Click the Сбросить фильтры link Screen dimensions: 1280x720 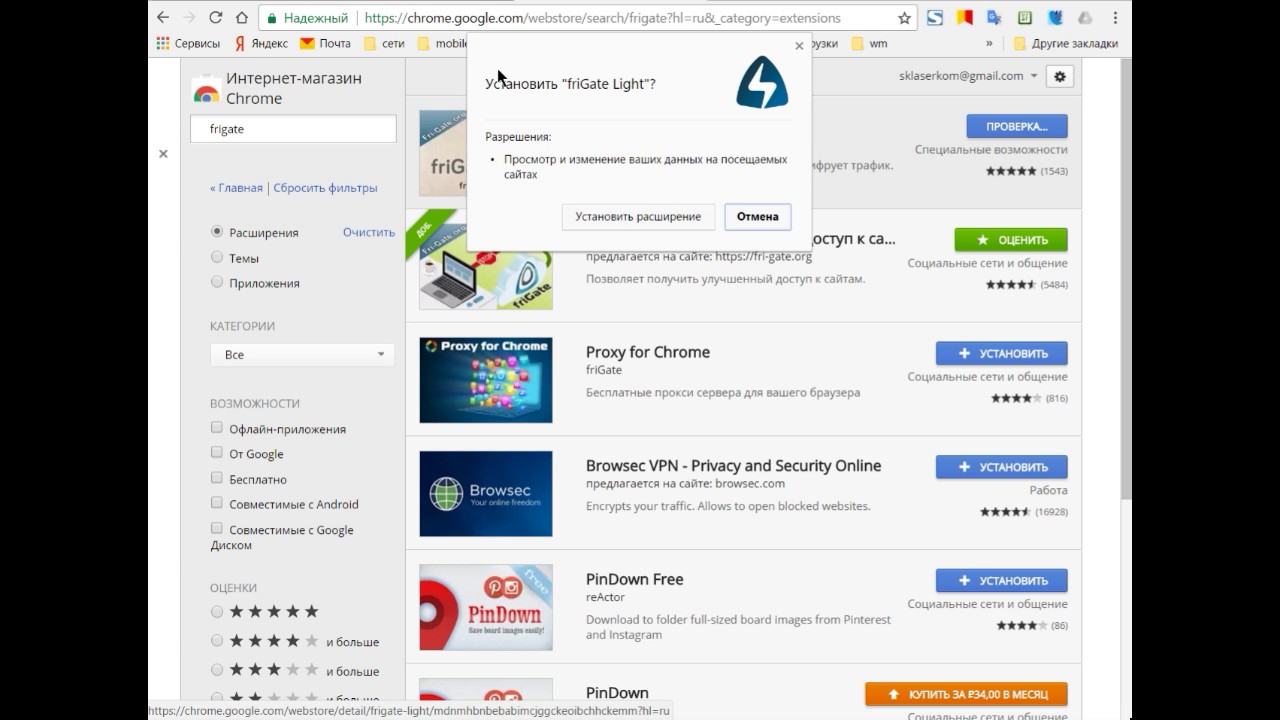(325, 188)
